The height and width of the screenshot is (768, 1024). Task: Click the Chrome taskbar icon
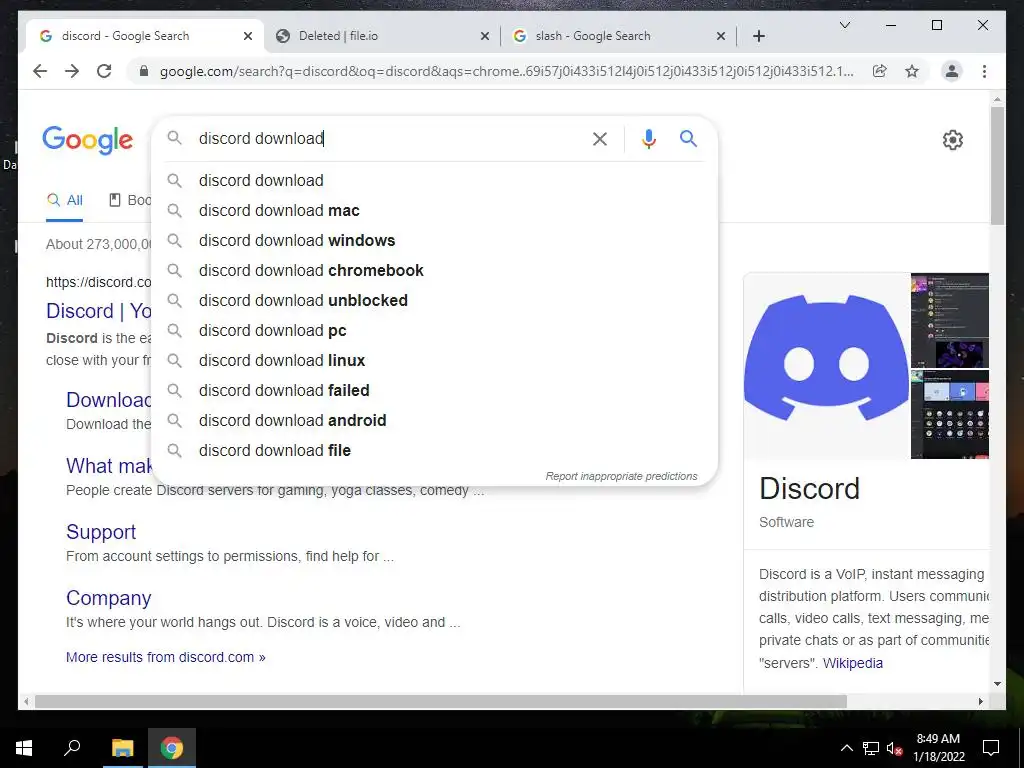(x=172, y=748)
